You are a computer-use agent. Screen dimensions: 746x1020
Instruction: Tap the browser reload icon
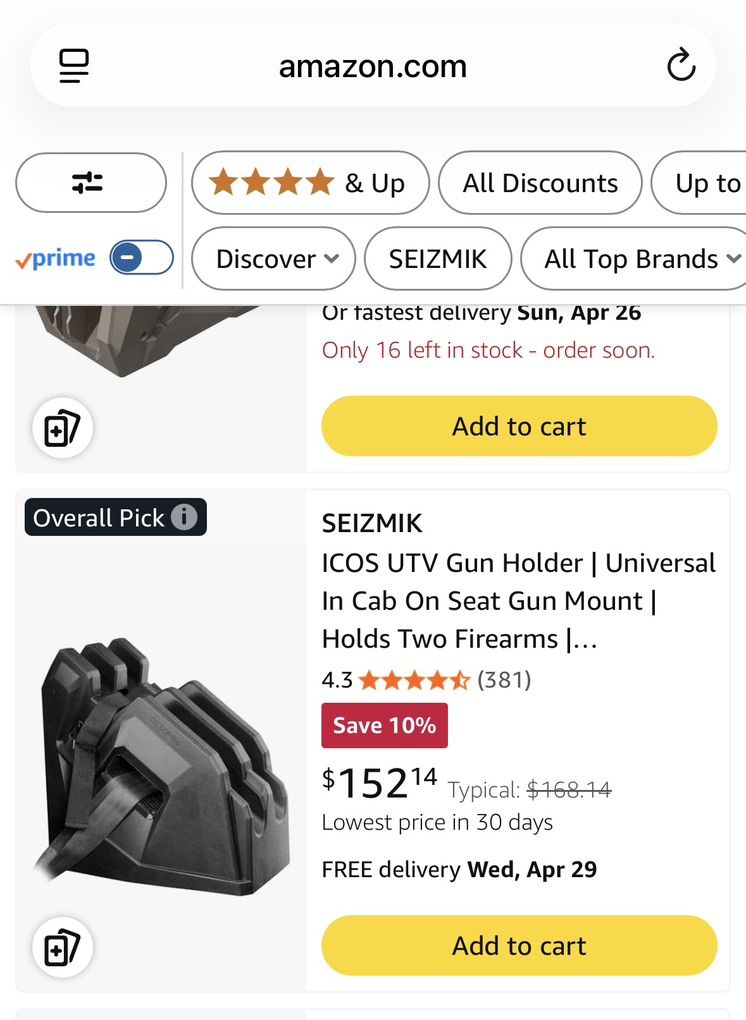[681, 67]
